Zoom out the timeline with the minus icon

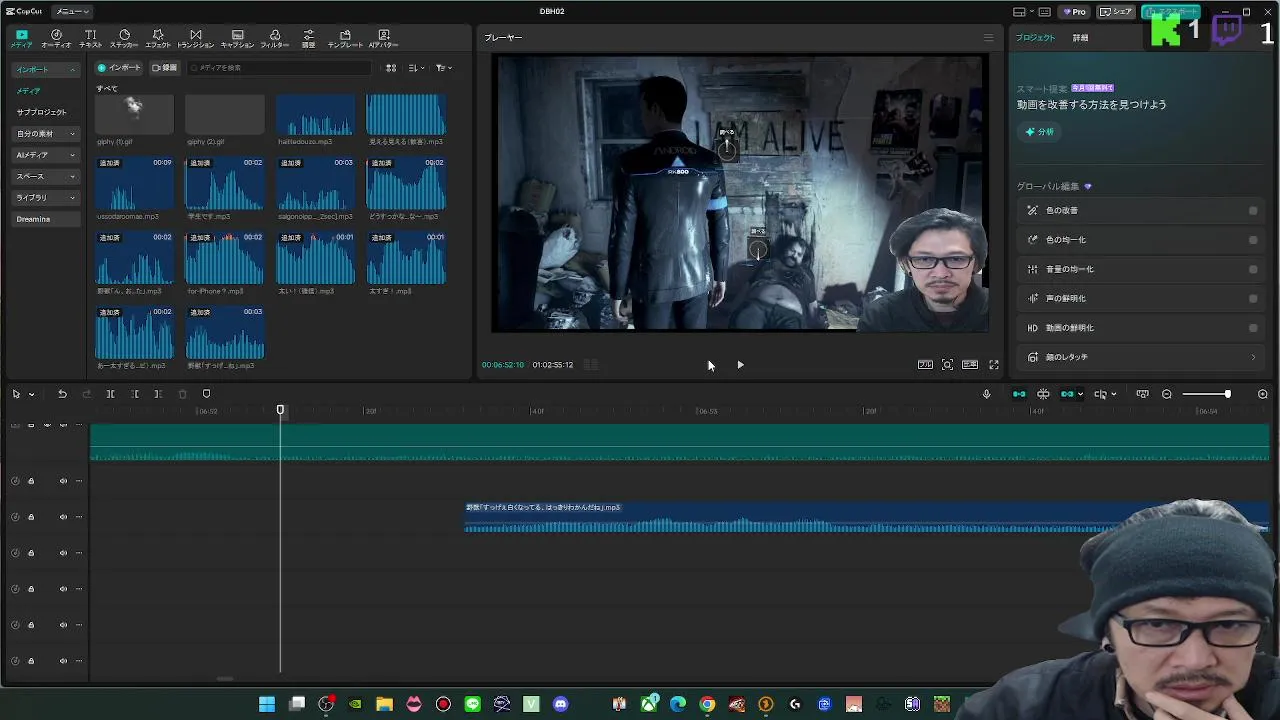point(1166,394)
